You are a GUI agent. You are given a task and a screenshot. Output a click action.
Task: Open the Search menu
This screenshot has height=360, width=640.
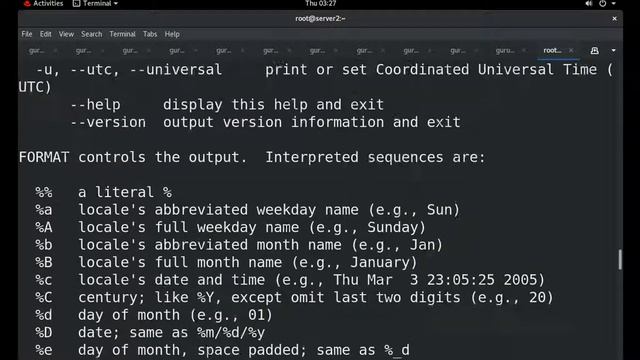pyautogui.click(x=91, y=34)
